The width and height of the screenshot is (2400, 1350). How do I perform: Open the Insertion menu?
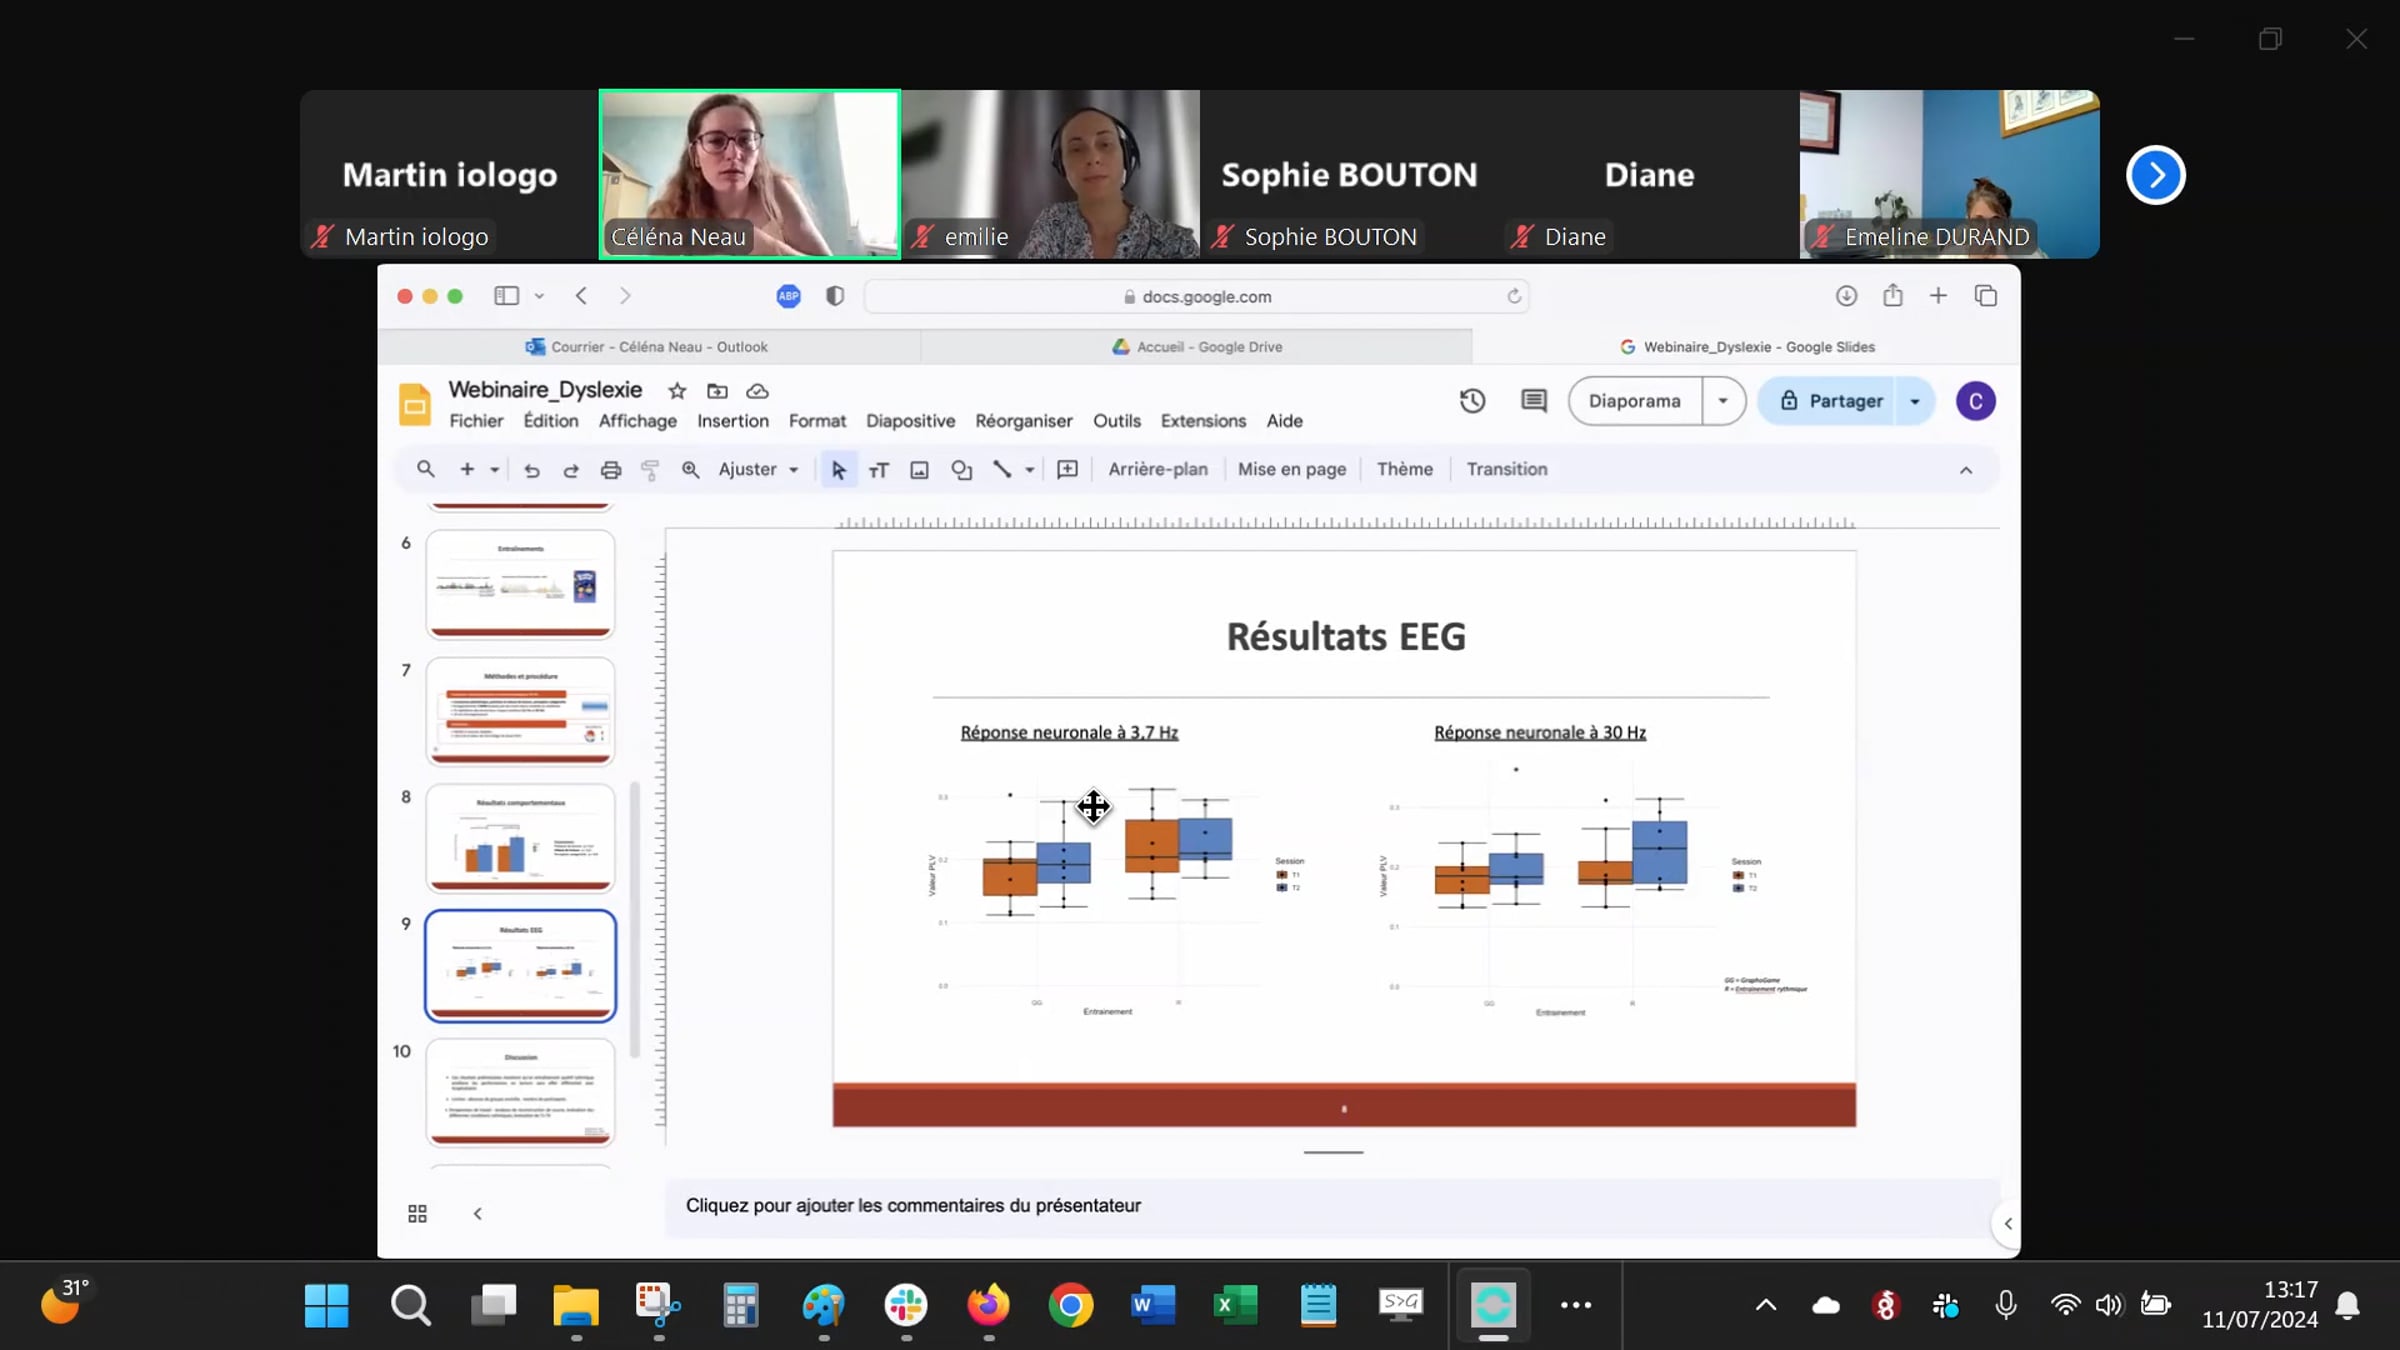(732, 421)
